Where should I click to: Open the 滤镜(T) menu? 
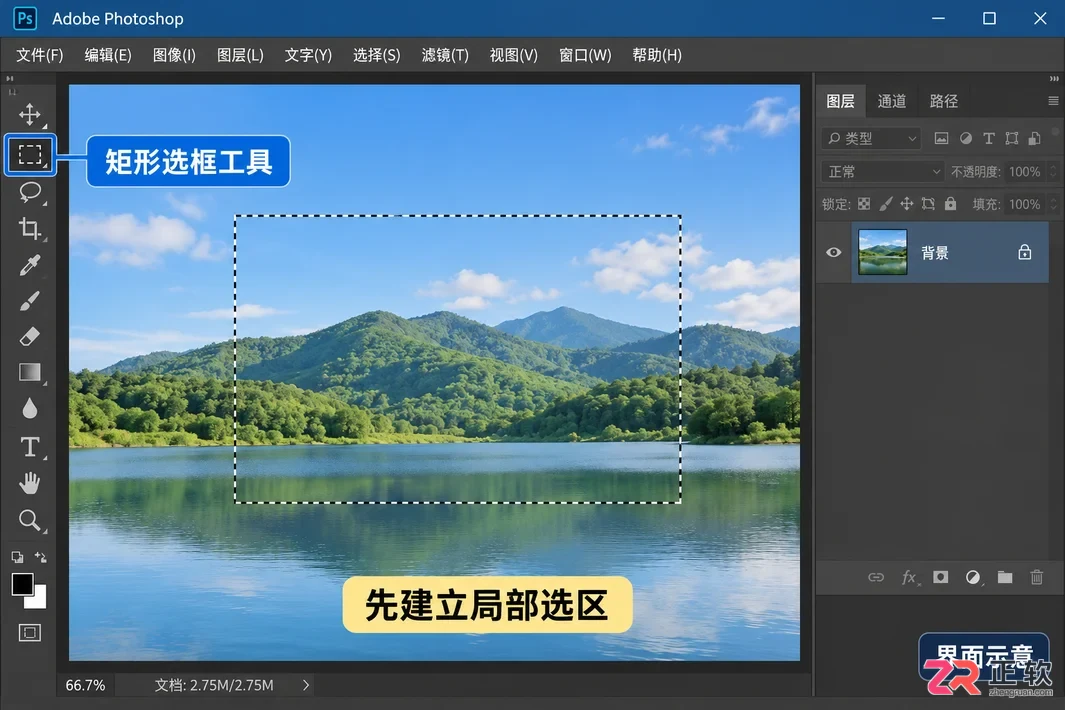[x=445, y=55]
